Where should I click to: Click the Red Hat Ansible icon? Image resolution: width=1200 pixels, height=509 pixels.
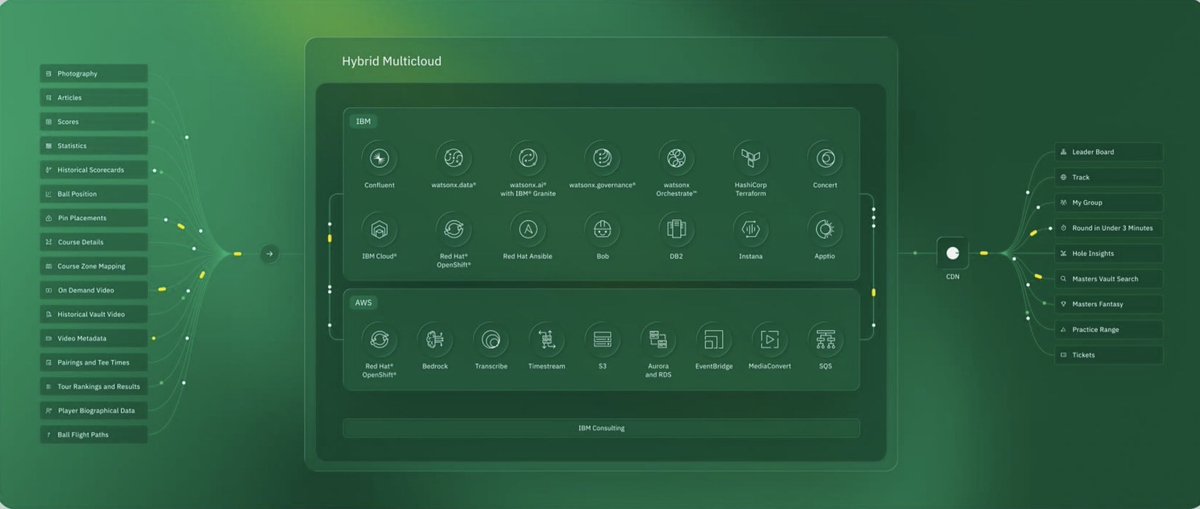tap(528, 229)
